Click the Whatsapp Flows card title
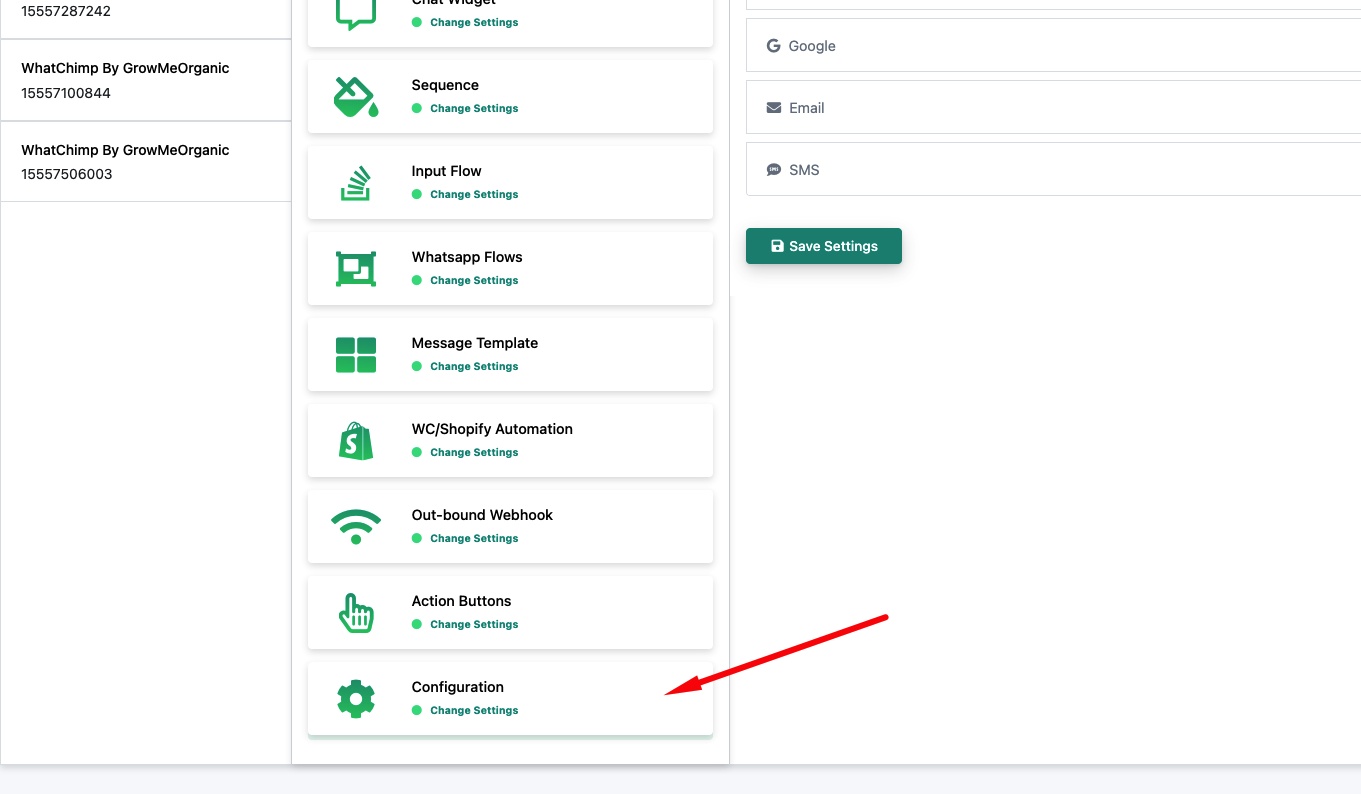Image resolution: width=1361 pixels, height=794 pixels. 467,257
